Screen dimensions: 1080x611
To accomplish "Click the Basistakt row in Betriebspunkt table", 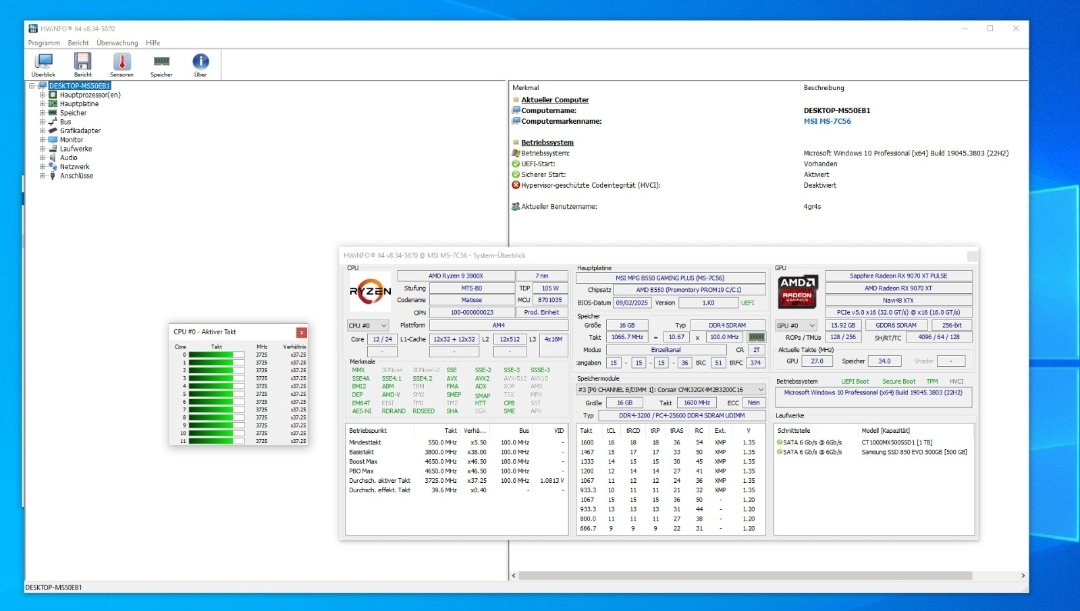I will 457,452.
